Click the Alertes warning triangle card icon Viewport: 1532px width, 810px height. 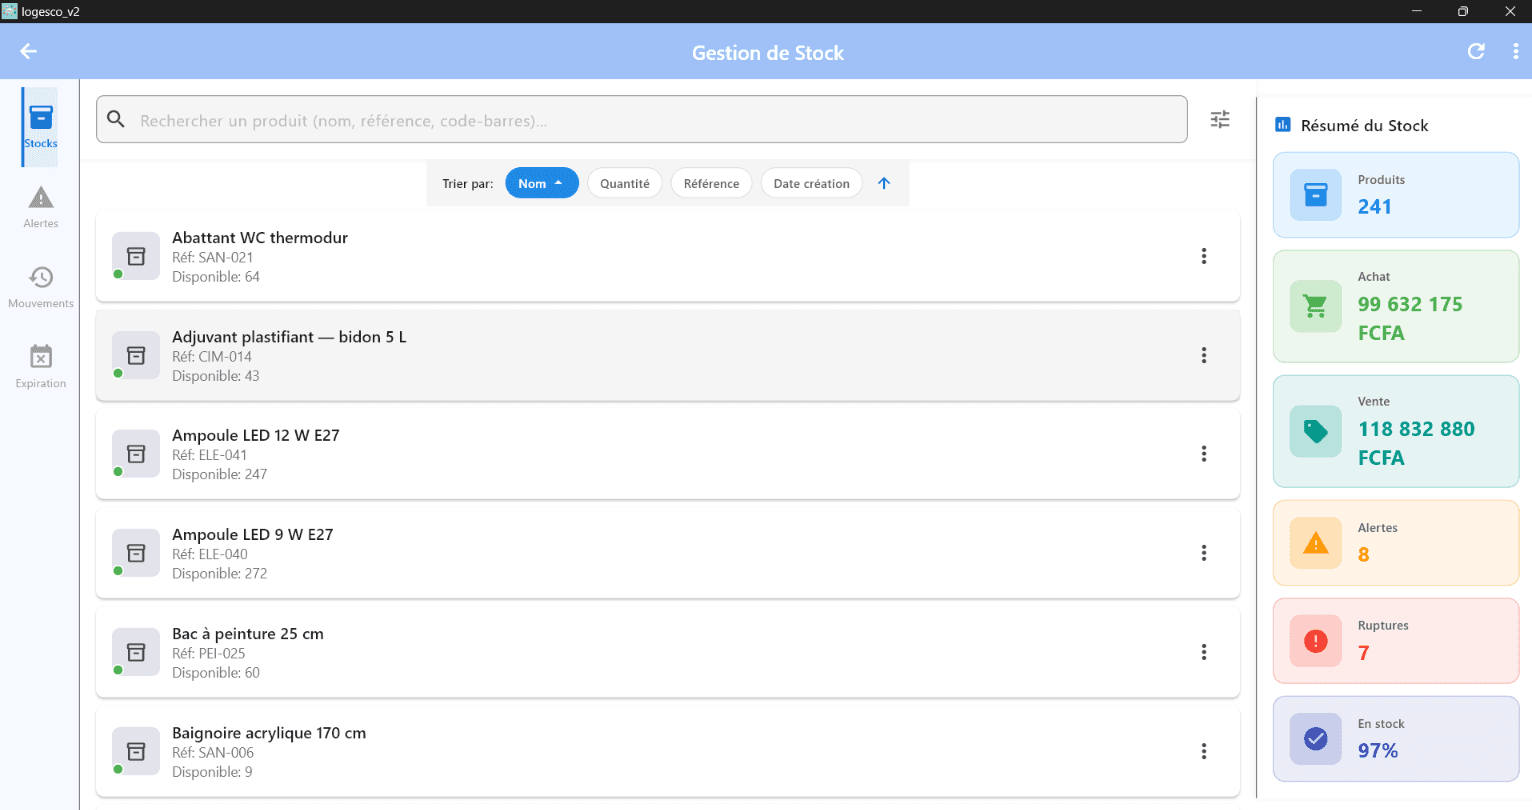pyautogui.click(x=1316, y=543)
